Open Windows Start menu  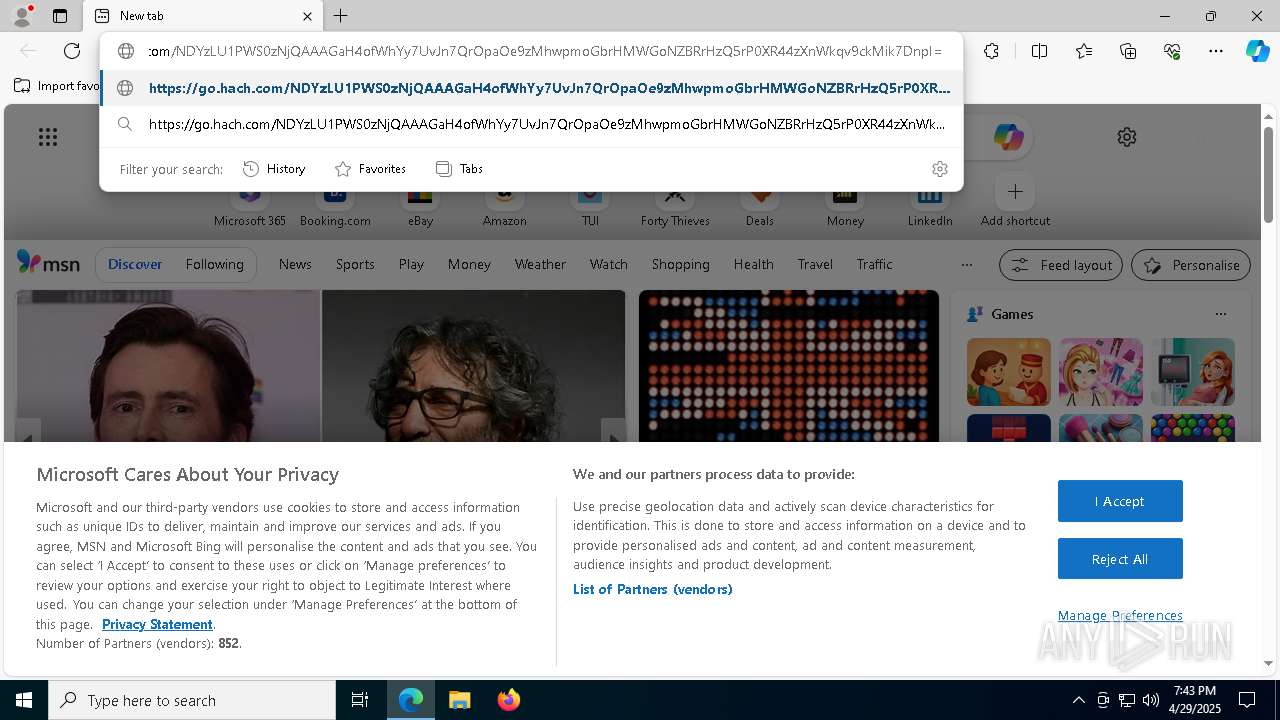point(24,700)
